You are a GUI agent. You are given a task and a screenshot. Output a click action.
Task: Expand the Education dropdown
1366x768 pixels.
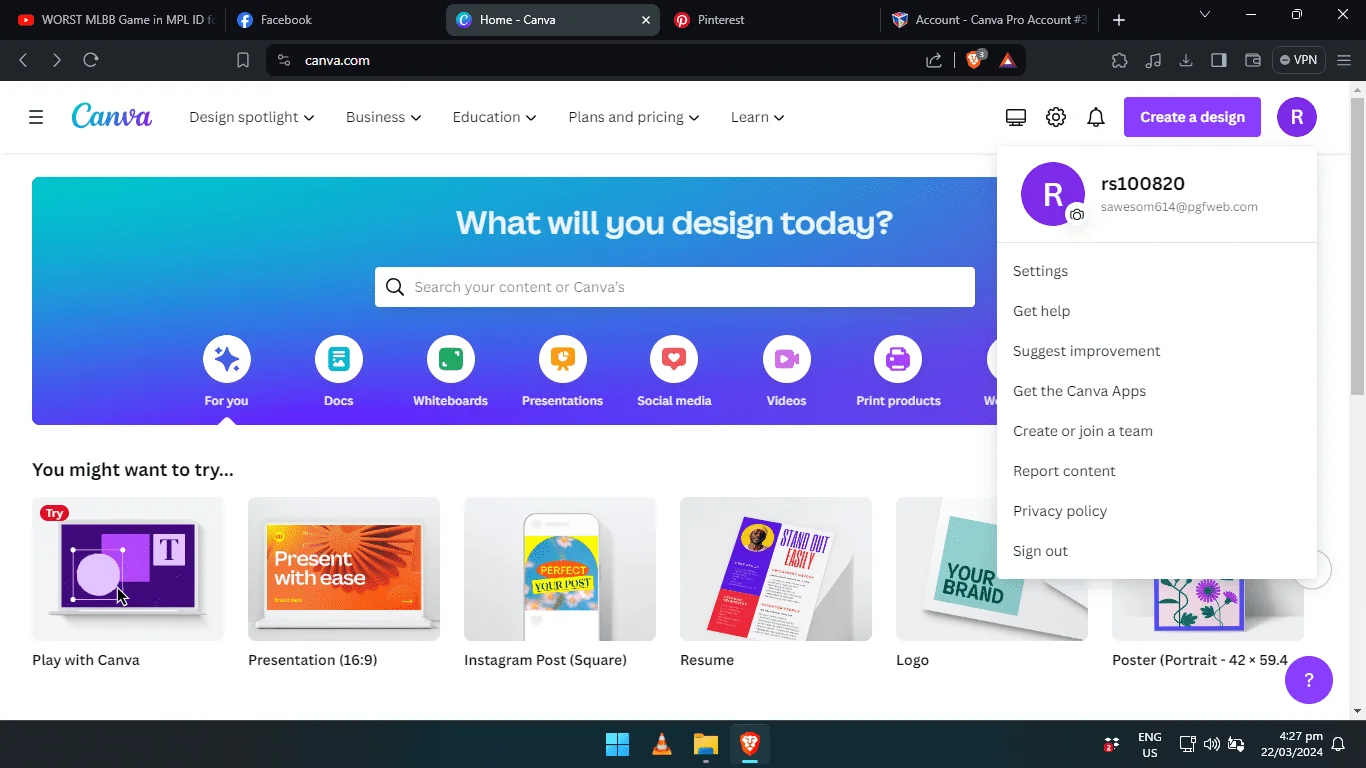pyautogui.click(x=495, y=117)
